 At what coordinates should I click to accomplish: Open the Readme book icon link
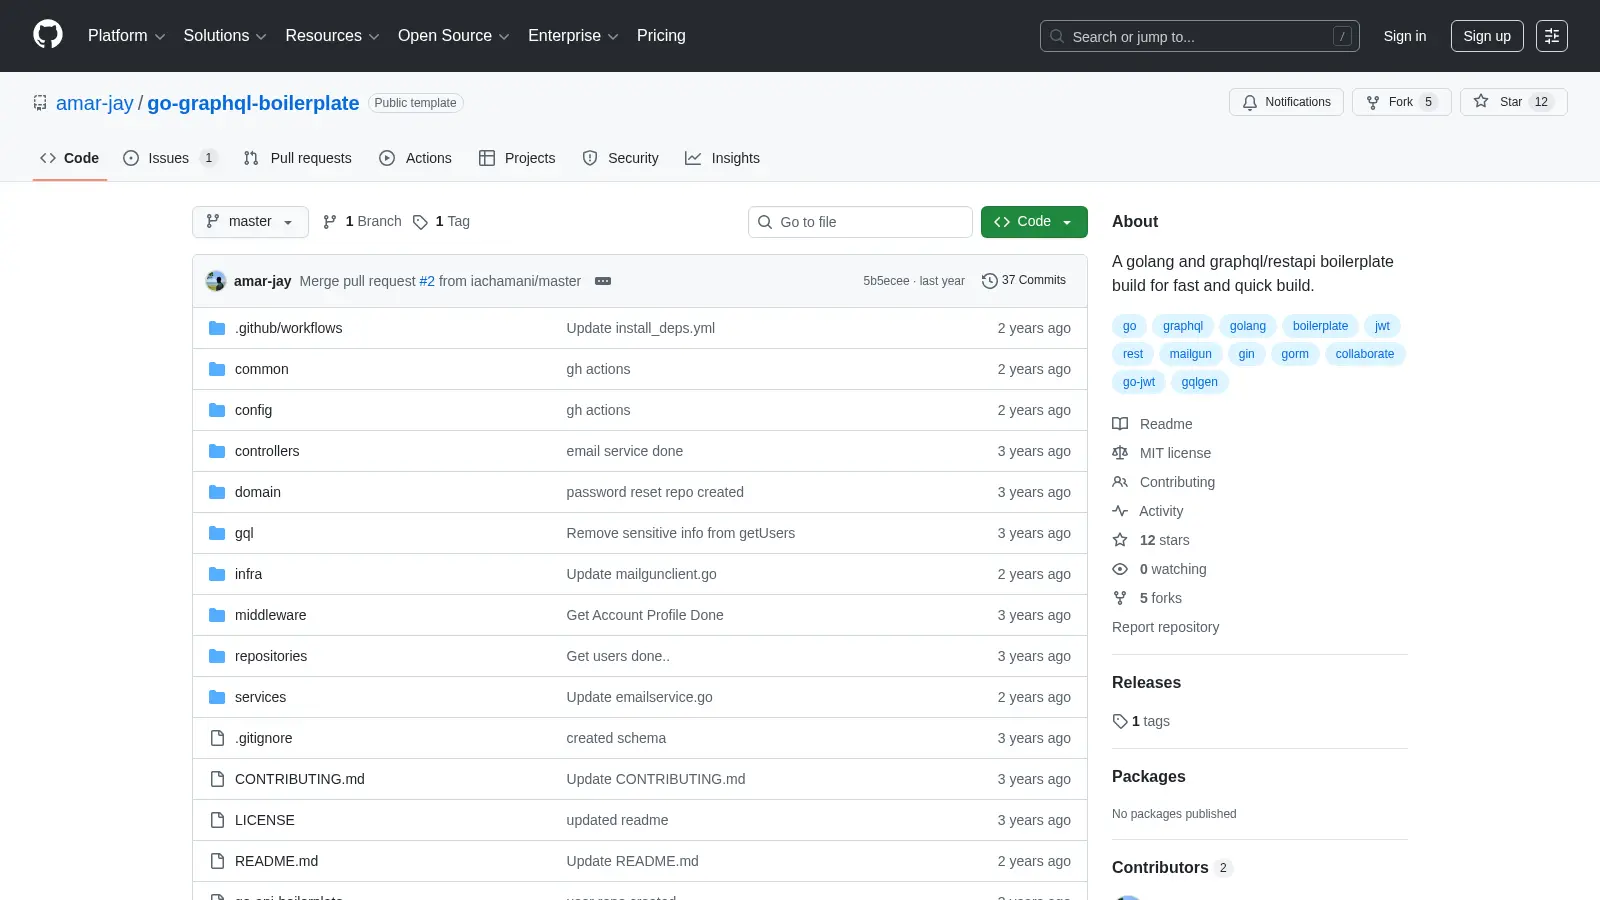tap(1120, 424)
